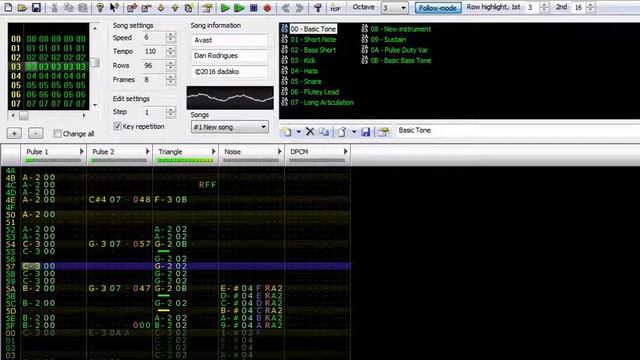Select instrument 06 - Flutey Lead

coord(315,92)
